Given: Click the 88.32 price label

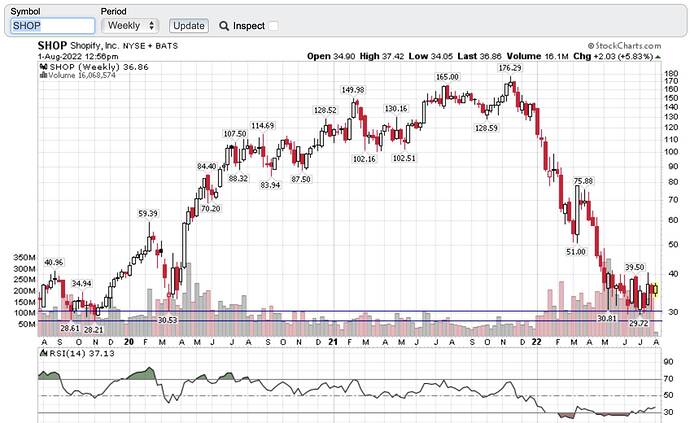Looking at the screenshot, I should [238, 179].
